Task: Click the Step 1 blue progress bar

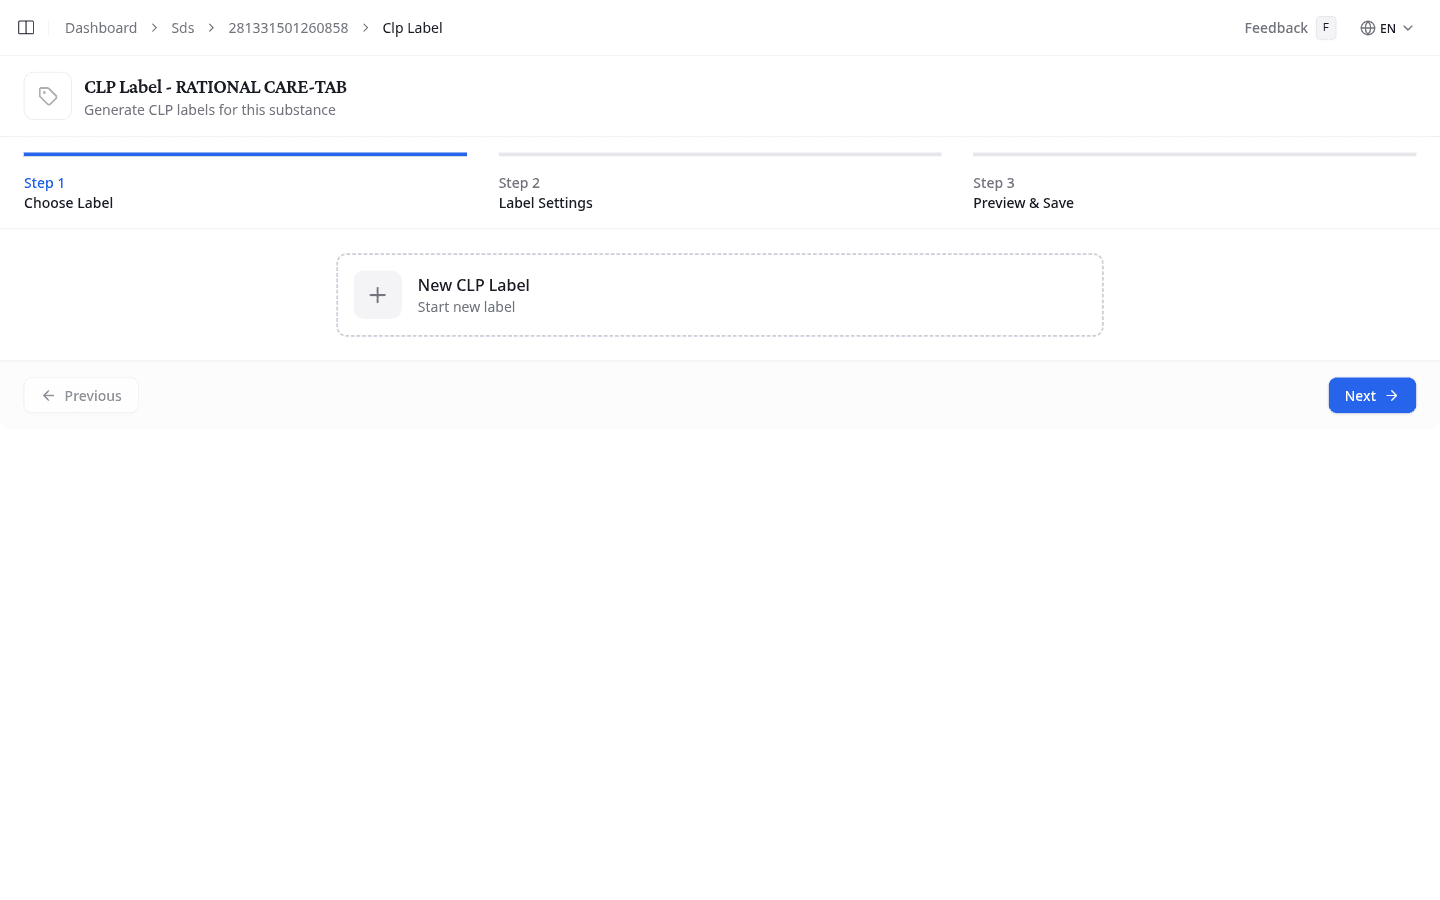Action: tap(245, 154)
